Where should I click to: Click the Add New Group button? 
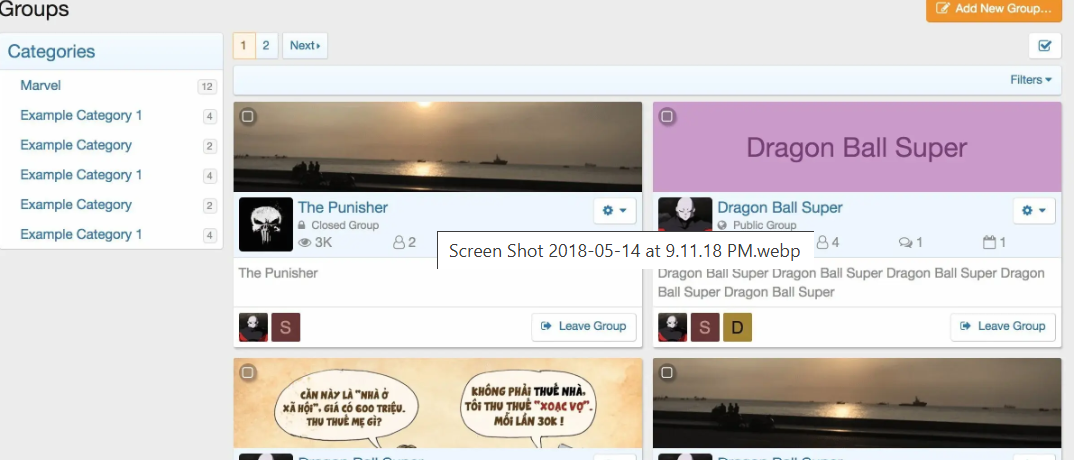point(993,9)
